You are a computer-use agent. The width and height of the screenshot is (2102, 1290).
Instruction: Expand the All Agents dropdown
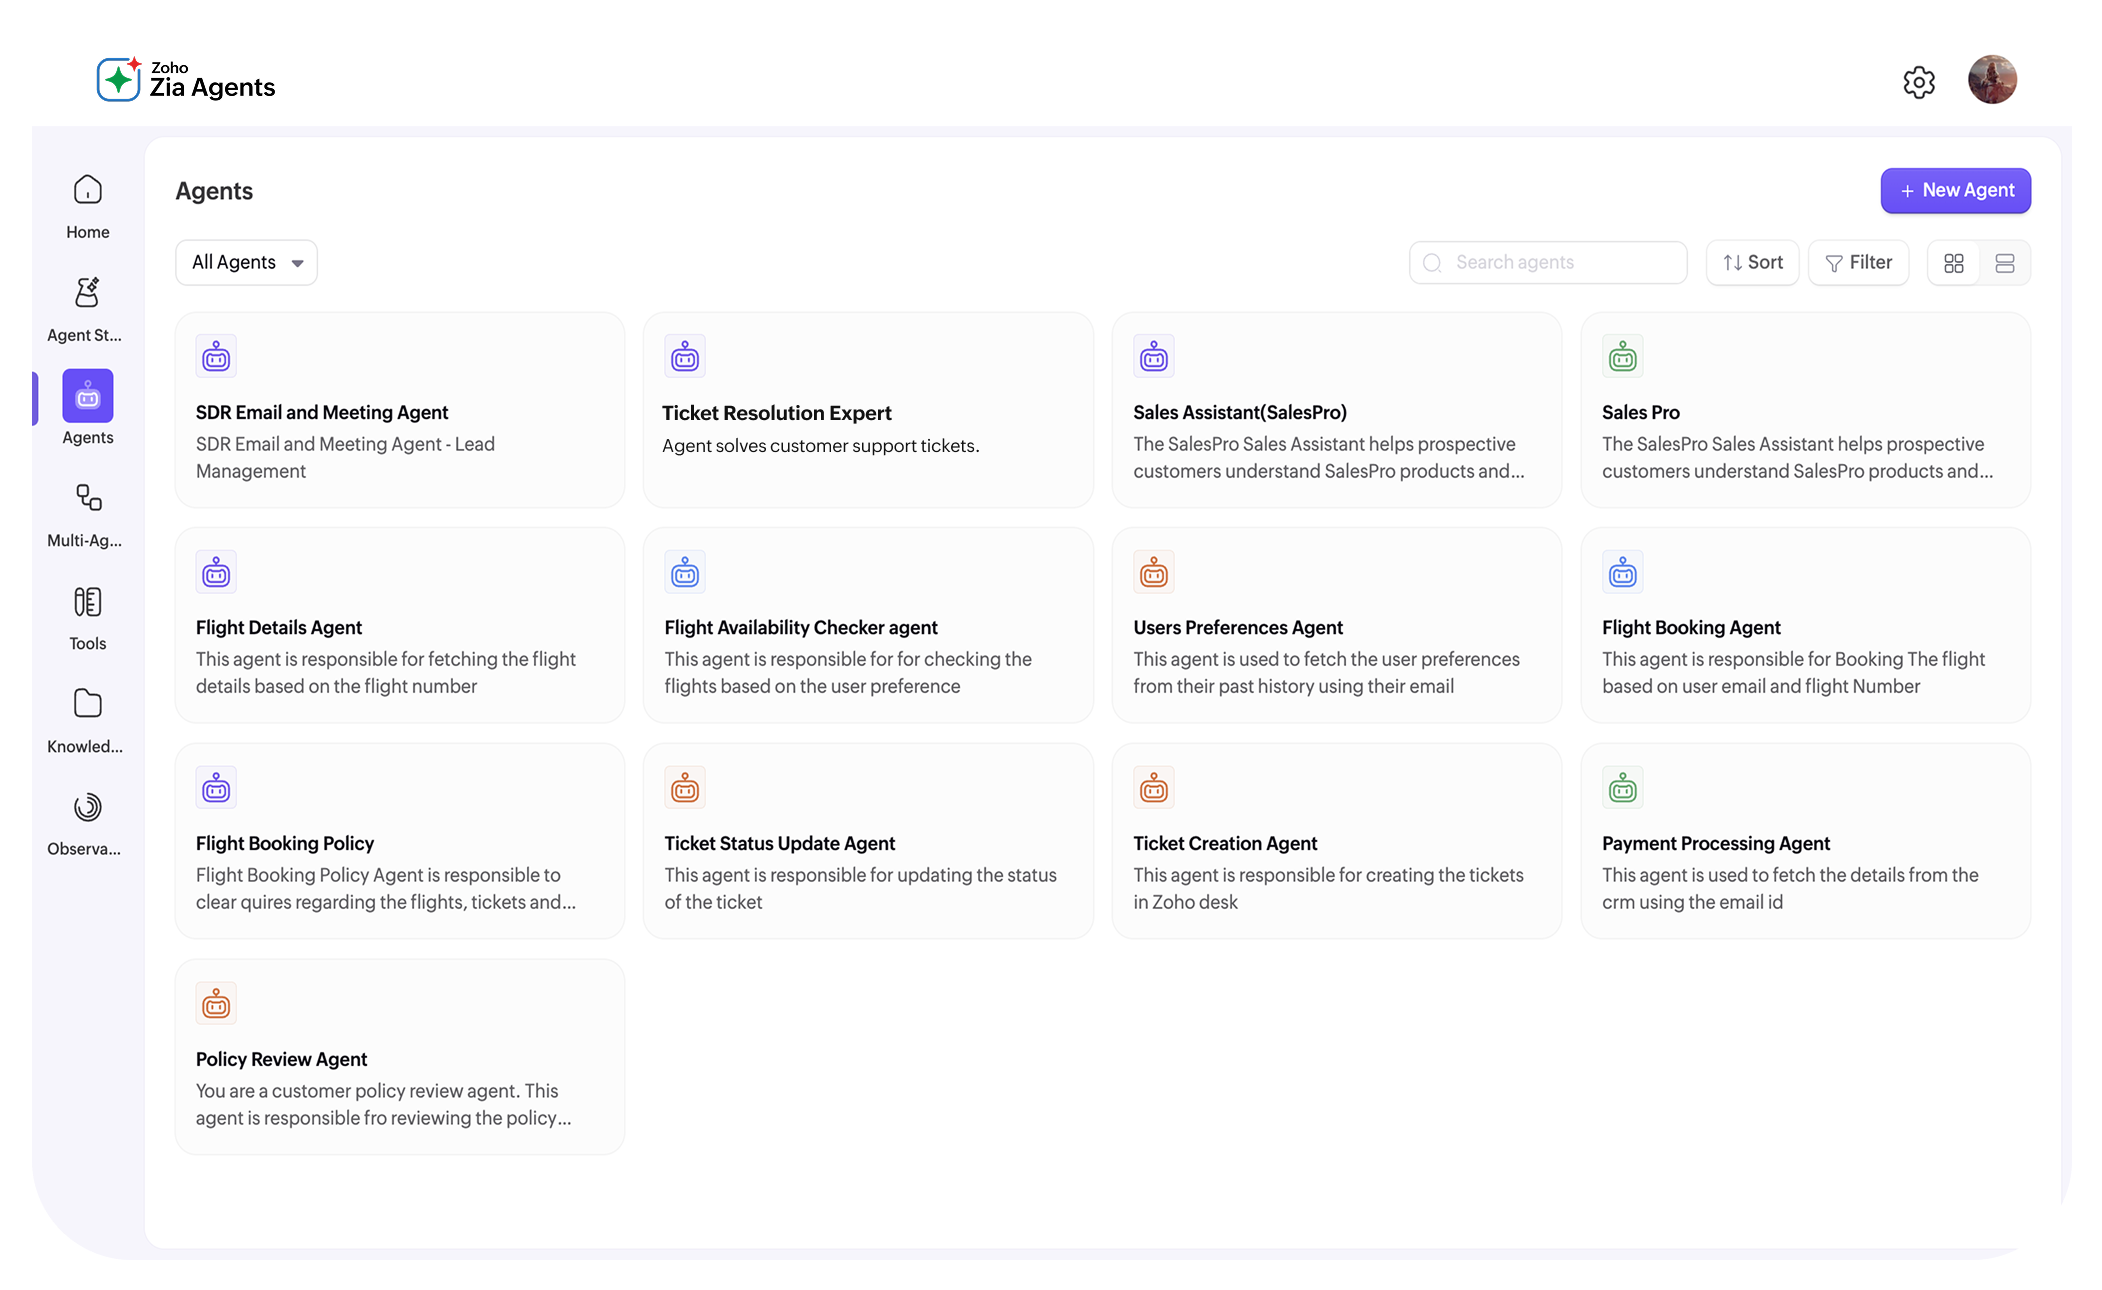tap(246, 262)
